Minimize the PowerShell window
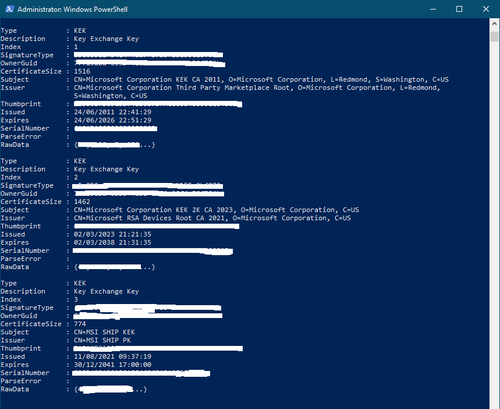The height and width of the screenshot is (409, 500). click(433, 9)
